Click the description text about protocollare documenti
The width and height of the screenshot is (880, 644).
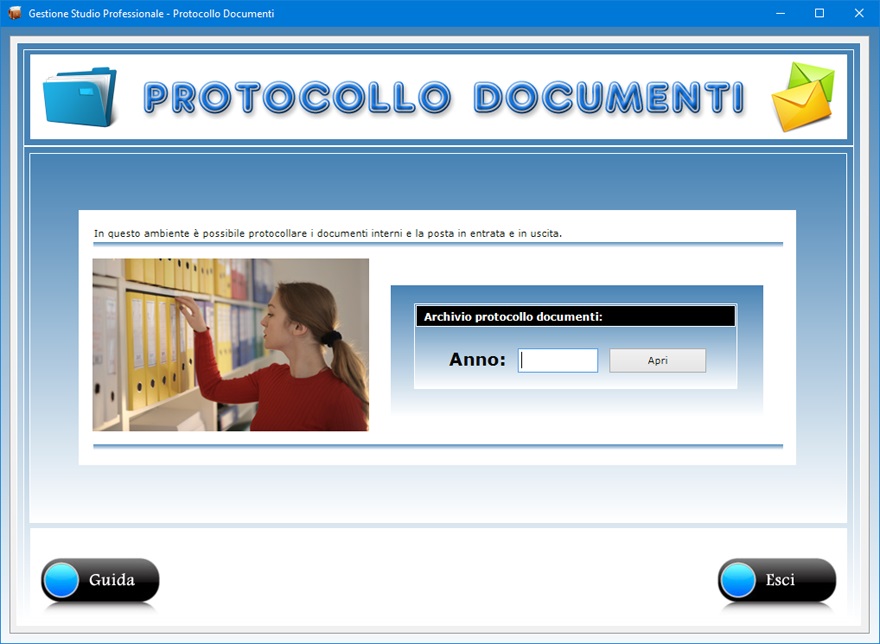(328, 233)
